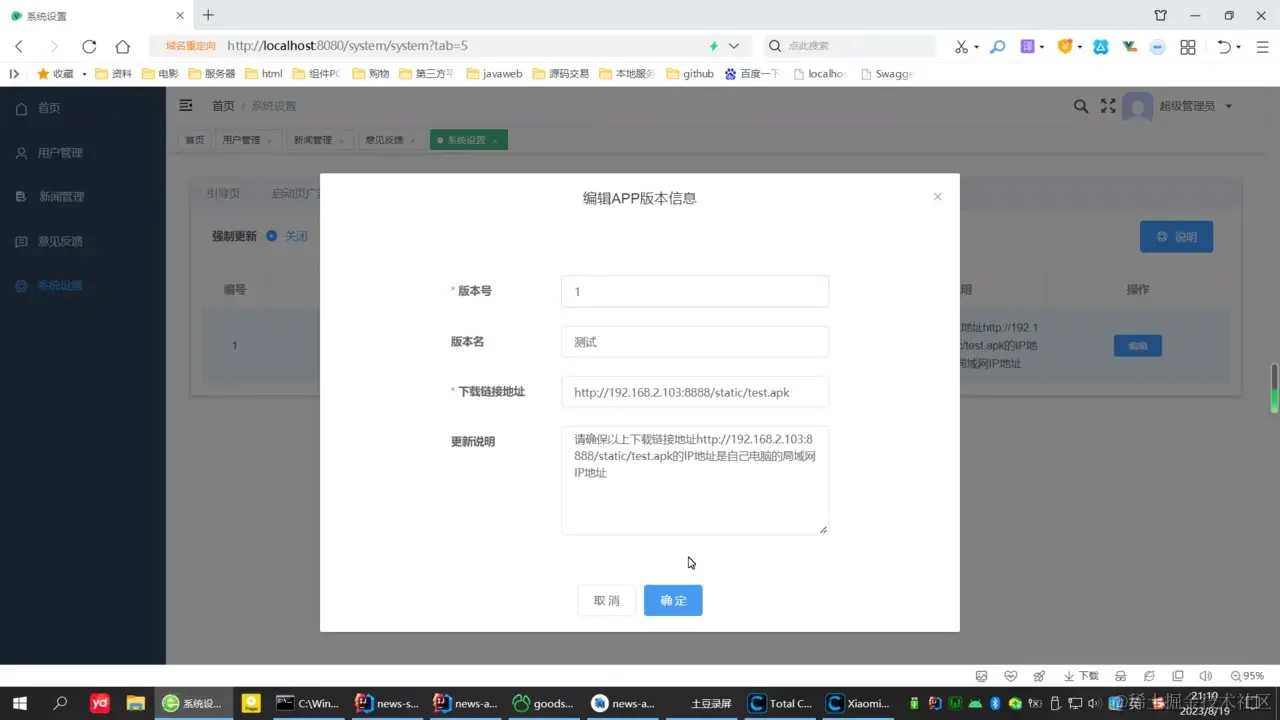Open the scissors tool dropdown arrow
Screen dimensions: 1280x720
pos(976,47)
